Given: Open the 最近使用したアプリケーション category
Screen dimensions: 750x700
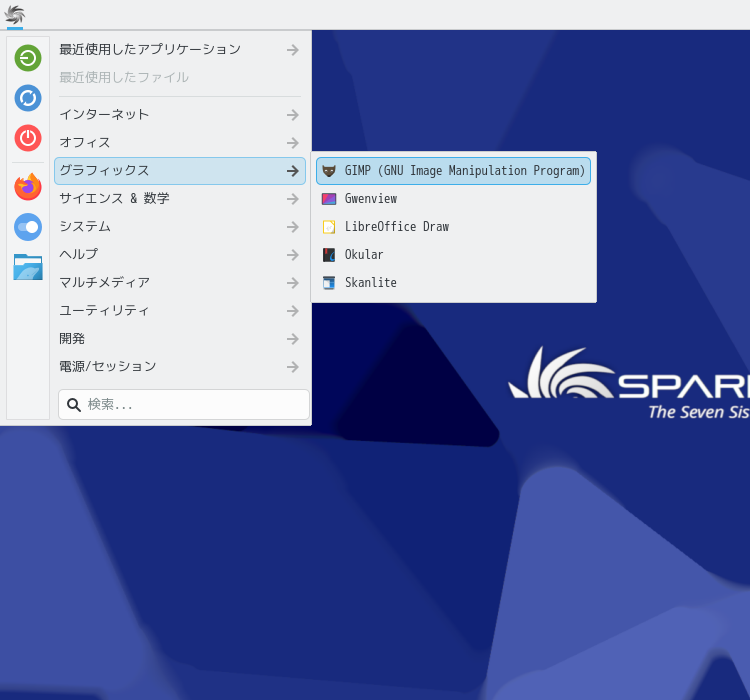Looking at the screenshot, I should (x=180, y=50).
